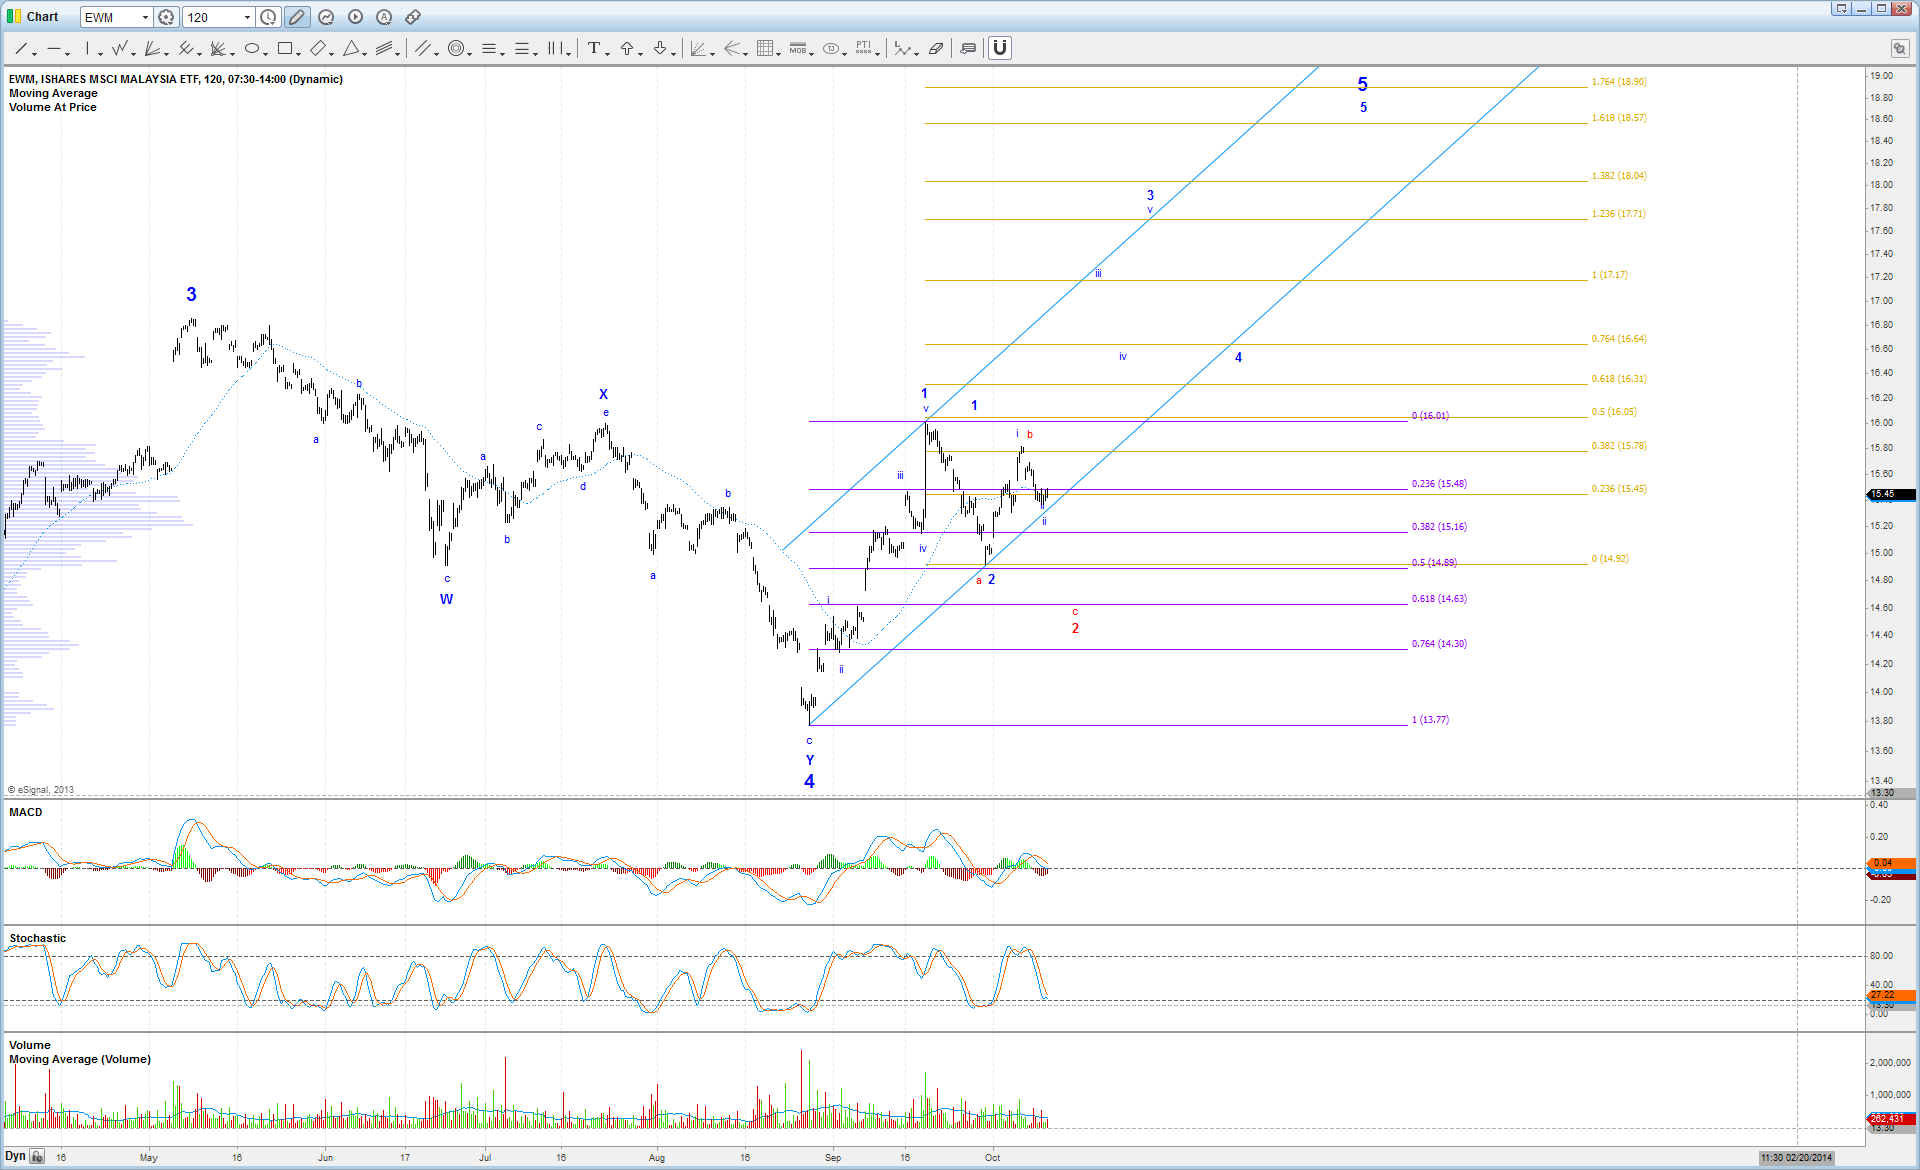This screenshot has height=1170, width=1920.
Task: Toggle the magnet snap mode
Action: tap(1000, 48)
